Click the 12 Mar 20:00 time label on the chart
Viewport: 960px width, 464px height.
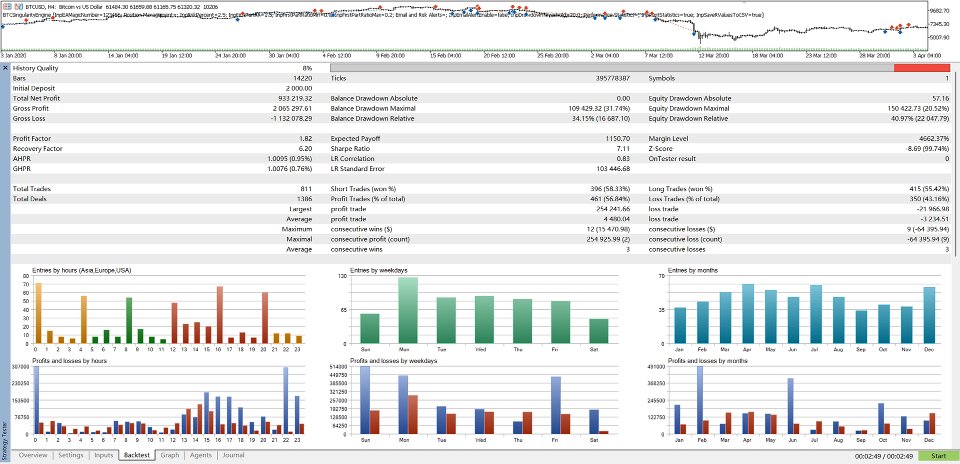click(716, 55)
